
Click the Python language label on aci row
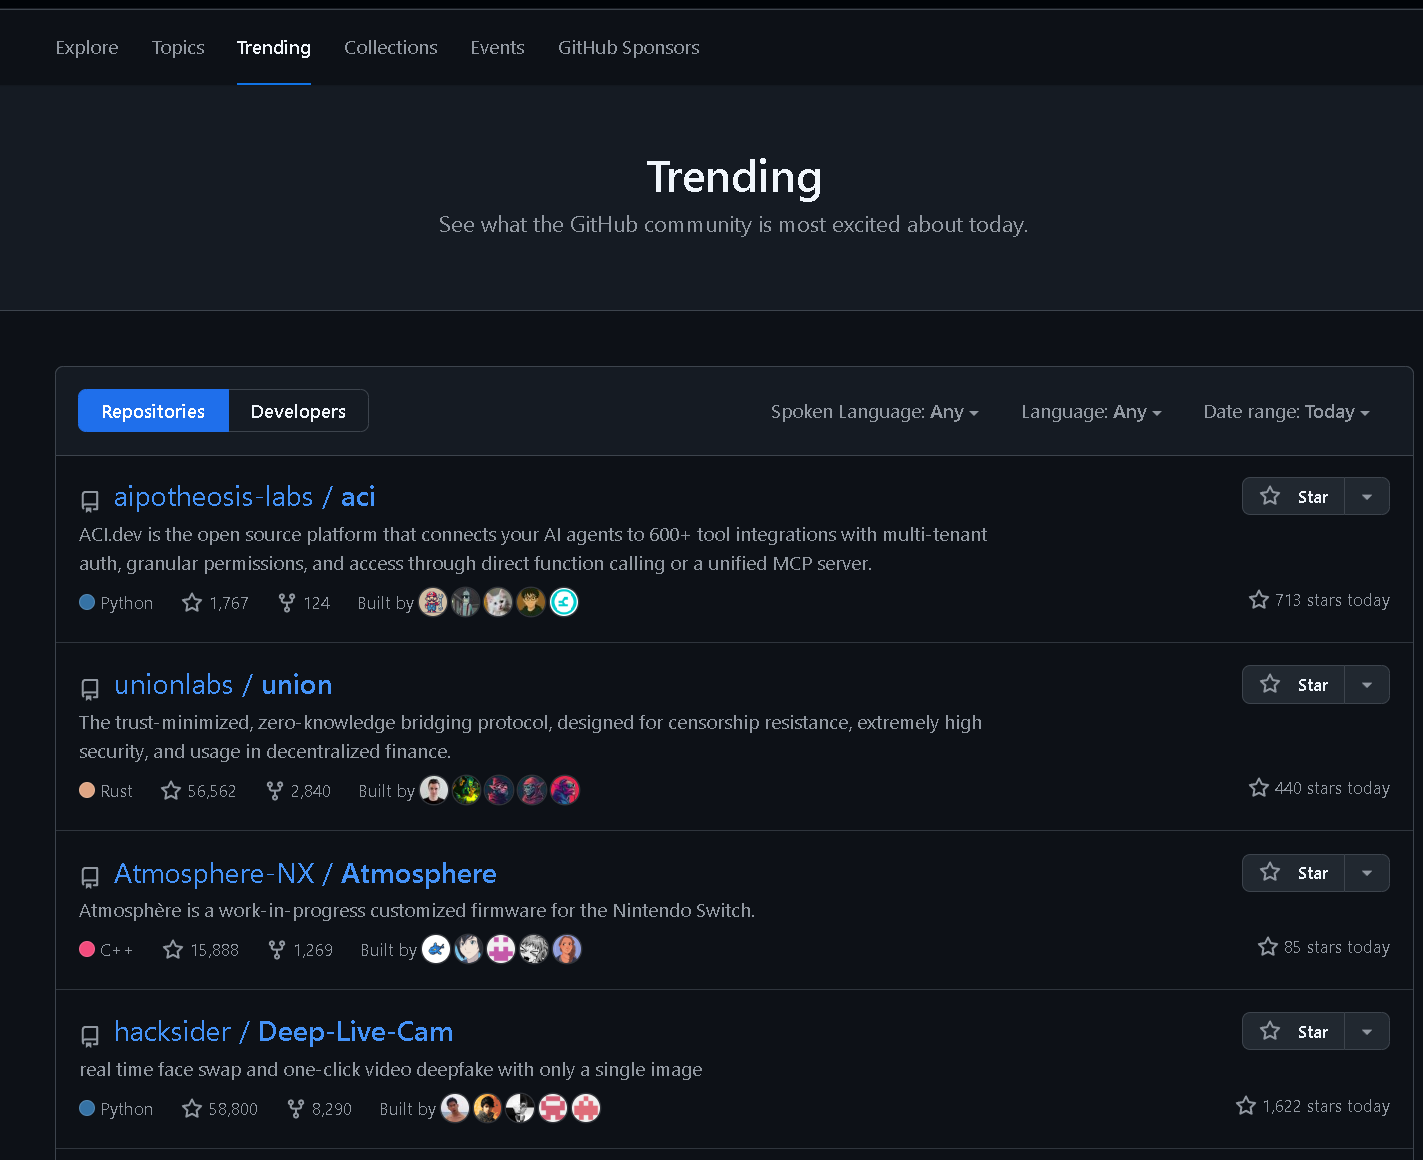(x=116, y=603)
